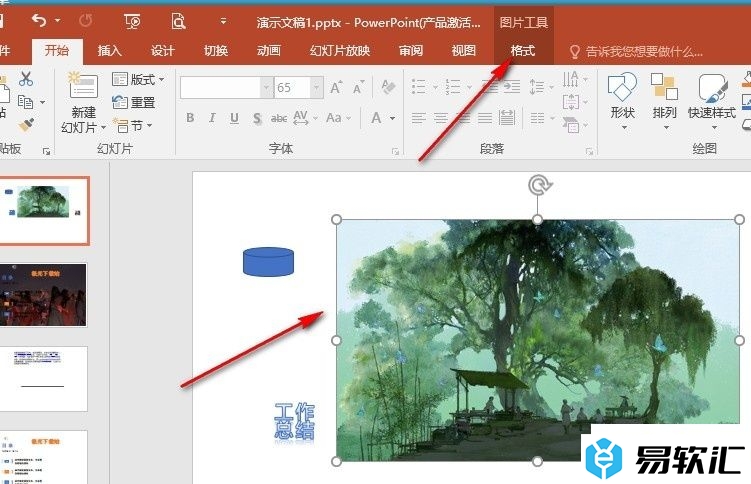751x484 pixels.
Task: Open align text vertical option
Action: 571,102
